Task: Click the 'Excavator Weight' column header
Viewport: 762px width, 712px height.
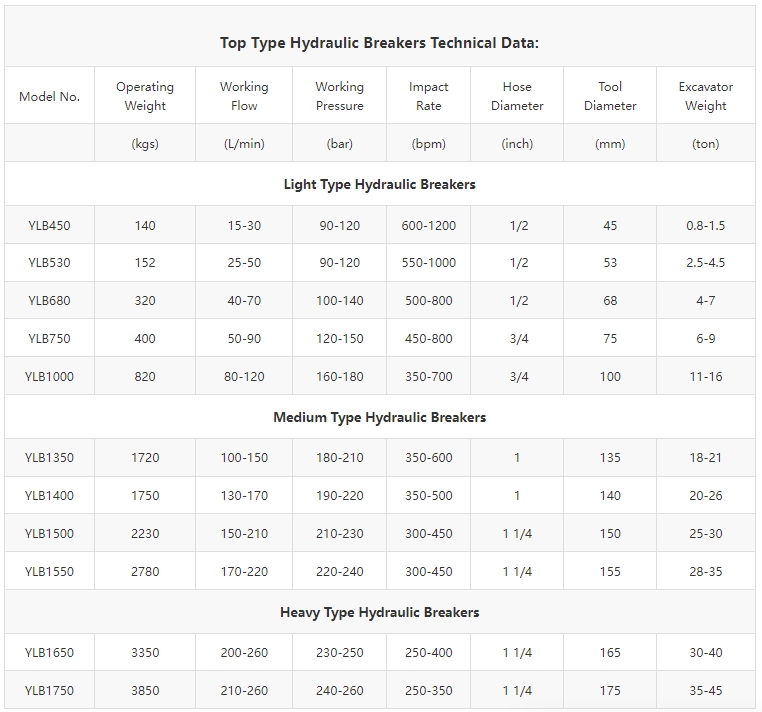Action: pyautogui.click(x=706, y=96)
